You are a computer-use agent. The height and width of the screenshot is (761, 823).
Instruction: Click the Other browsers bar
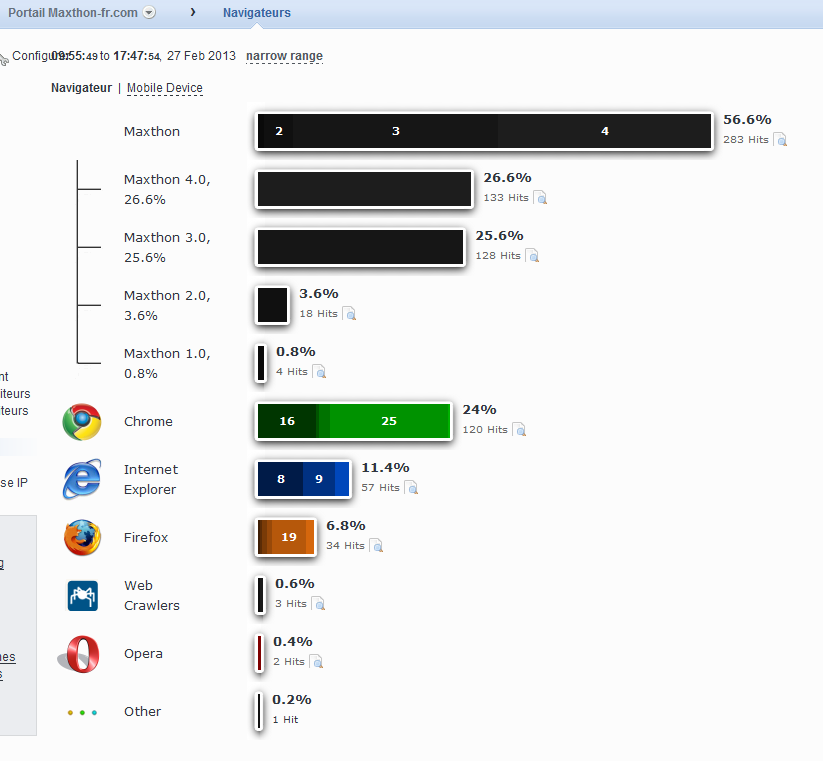(259, 711)
